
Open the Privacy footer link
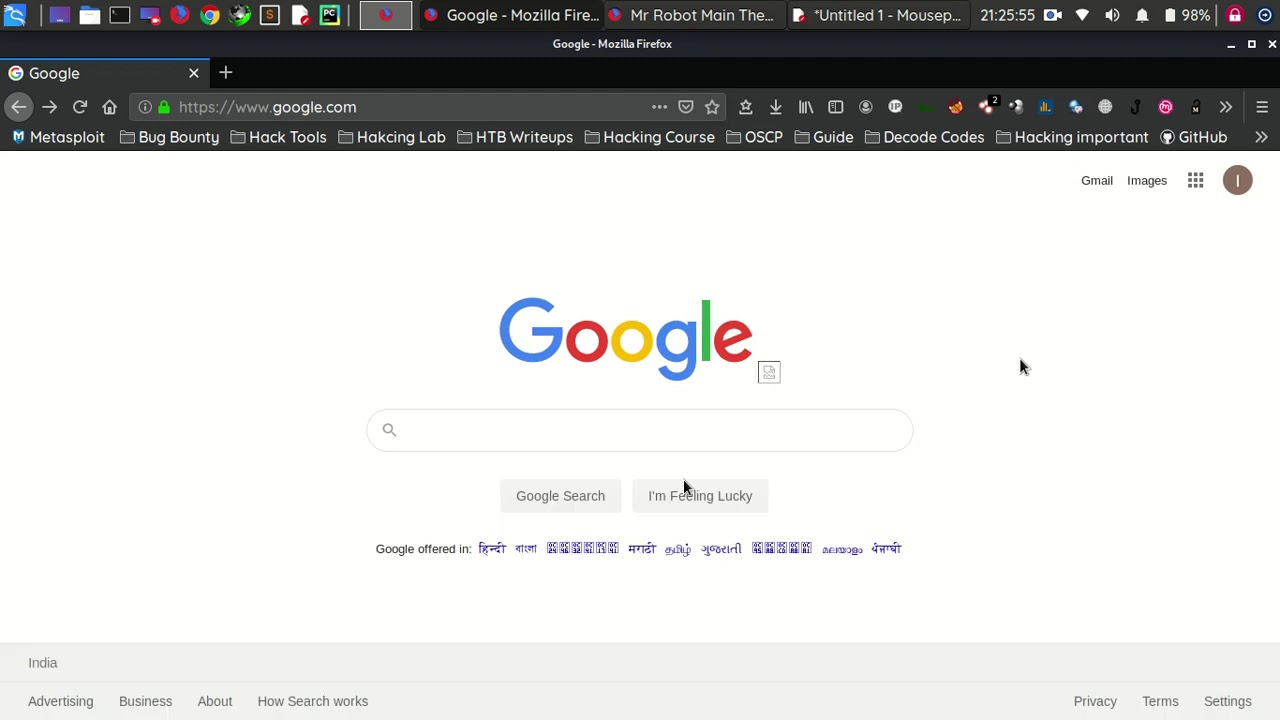1095,701
